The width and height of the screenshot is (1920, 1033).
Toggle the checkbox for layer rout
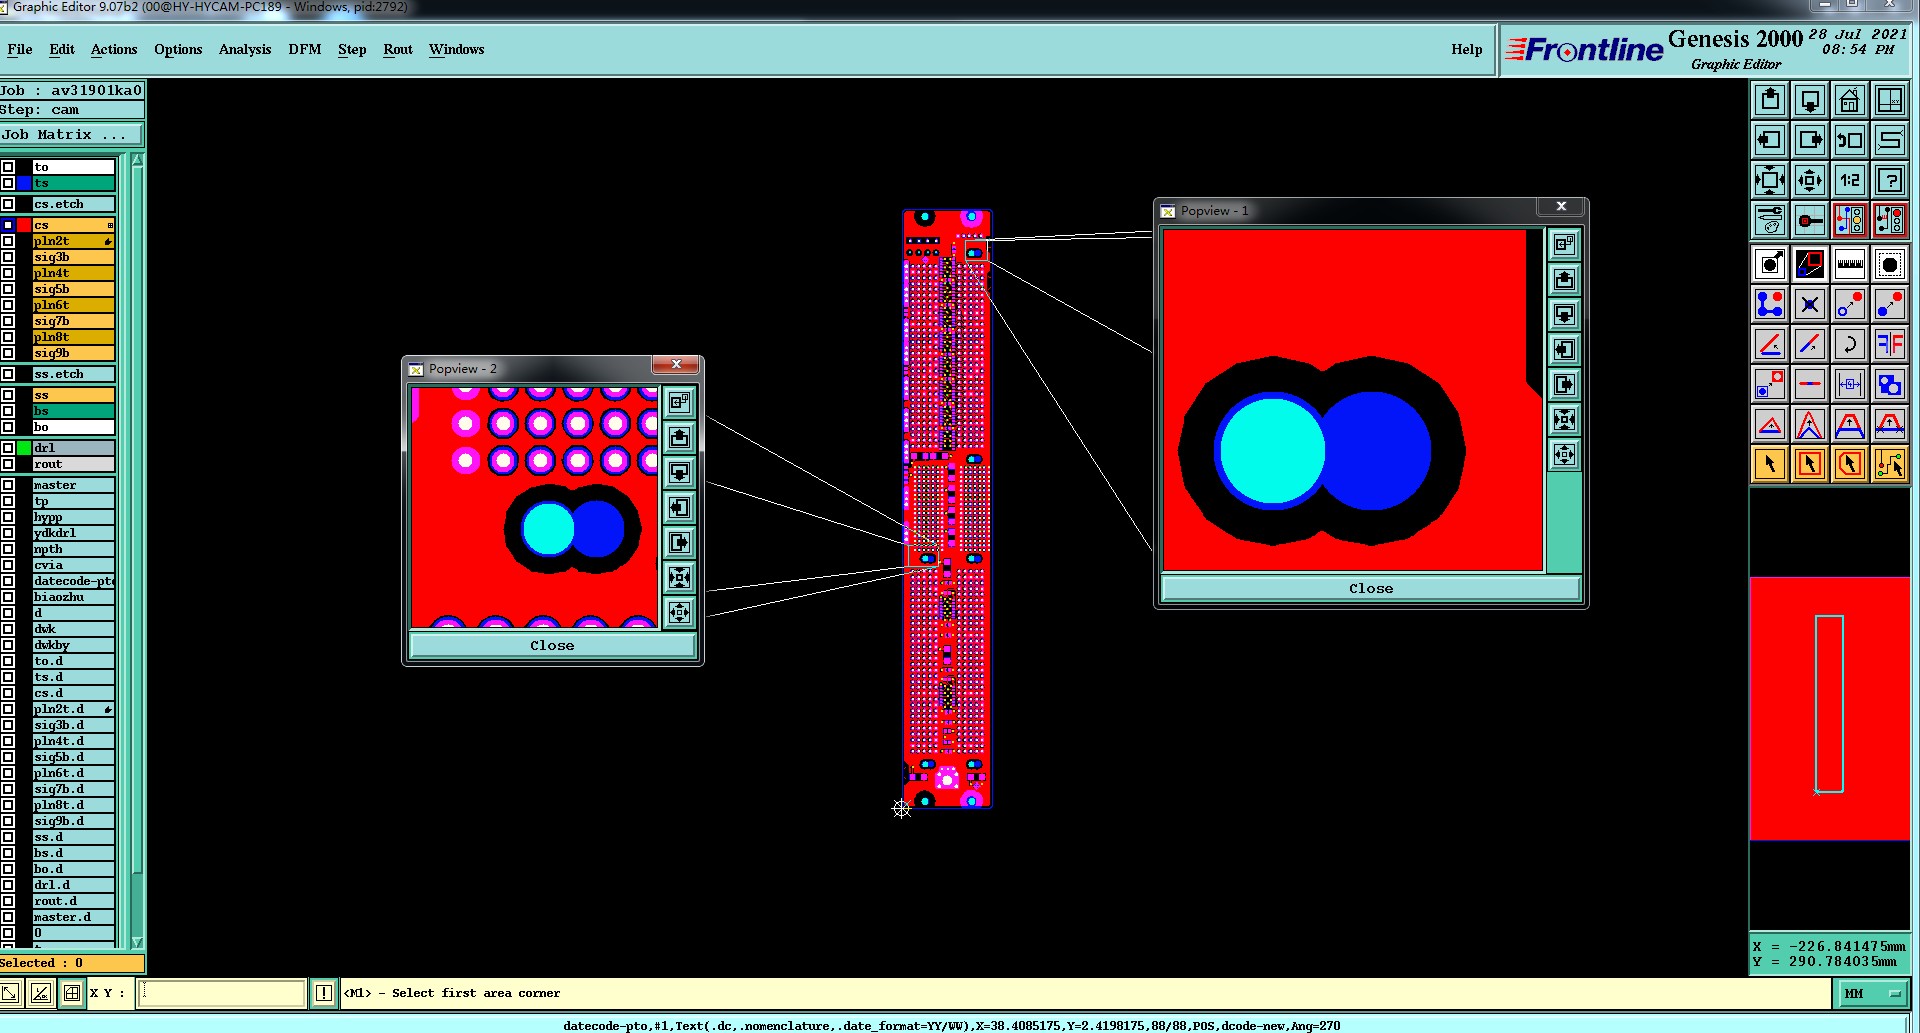tap(8, 464)
